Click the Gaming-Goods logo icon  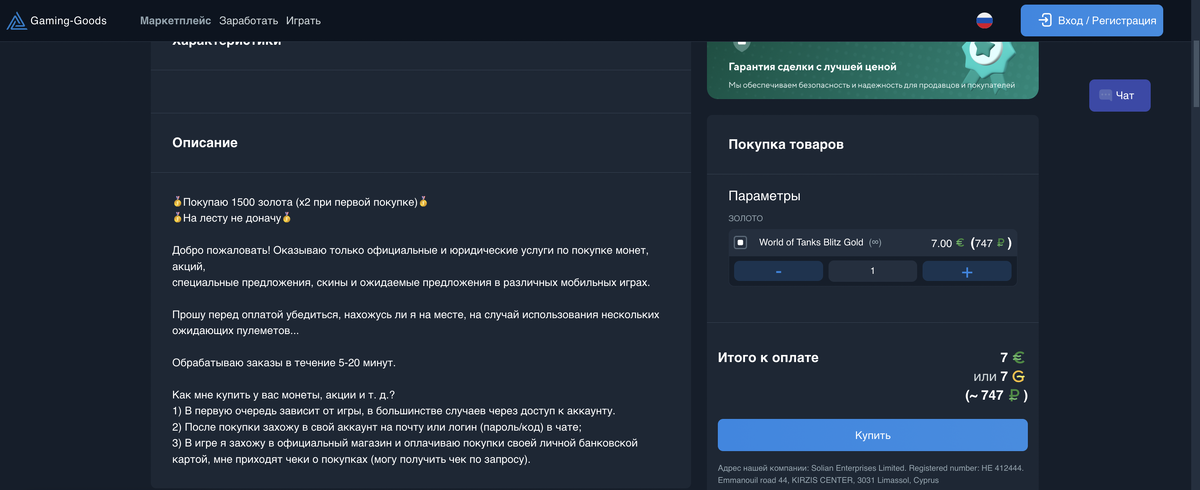click(x=16, y=20)
